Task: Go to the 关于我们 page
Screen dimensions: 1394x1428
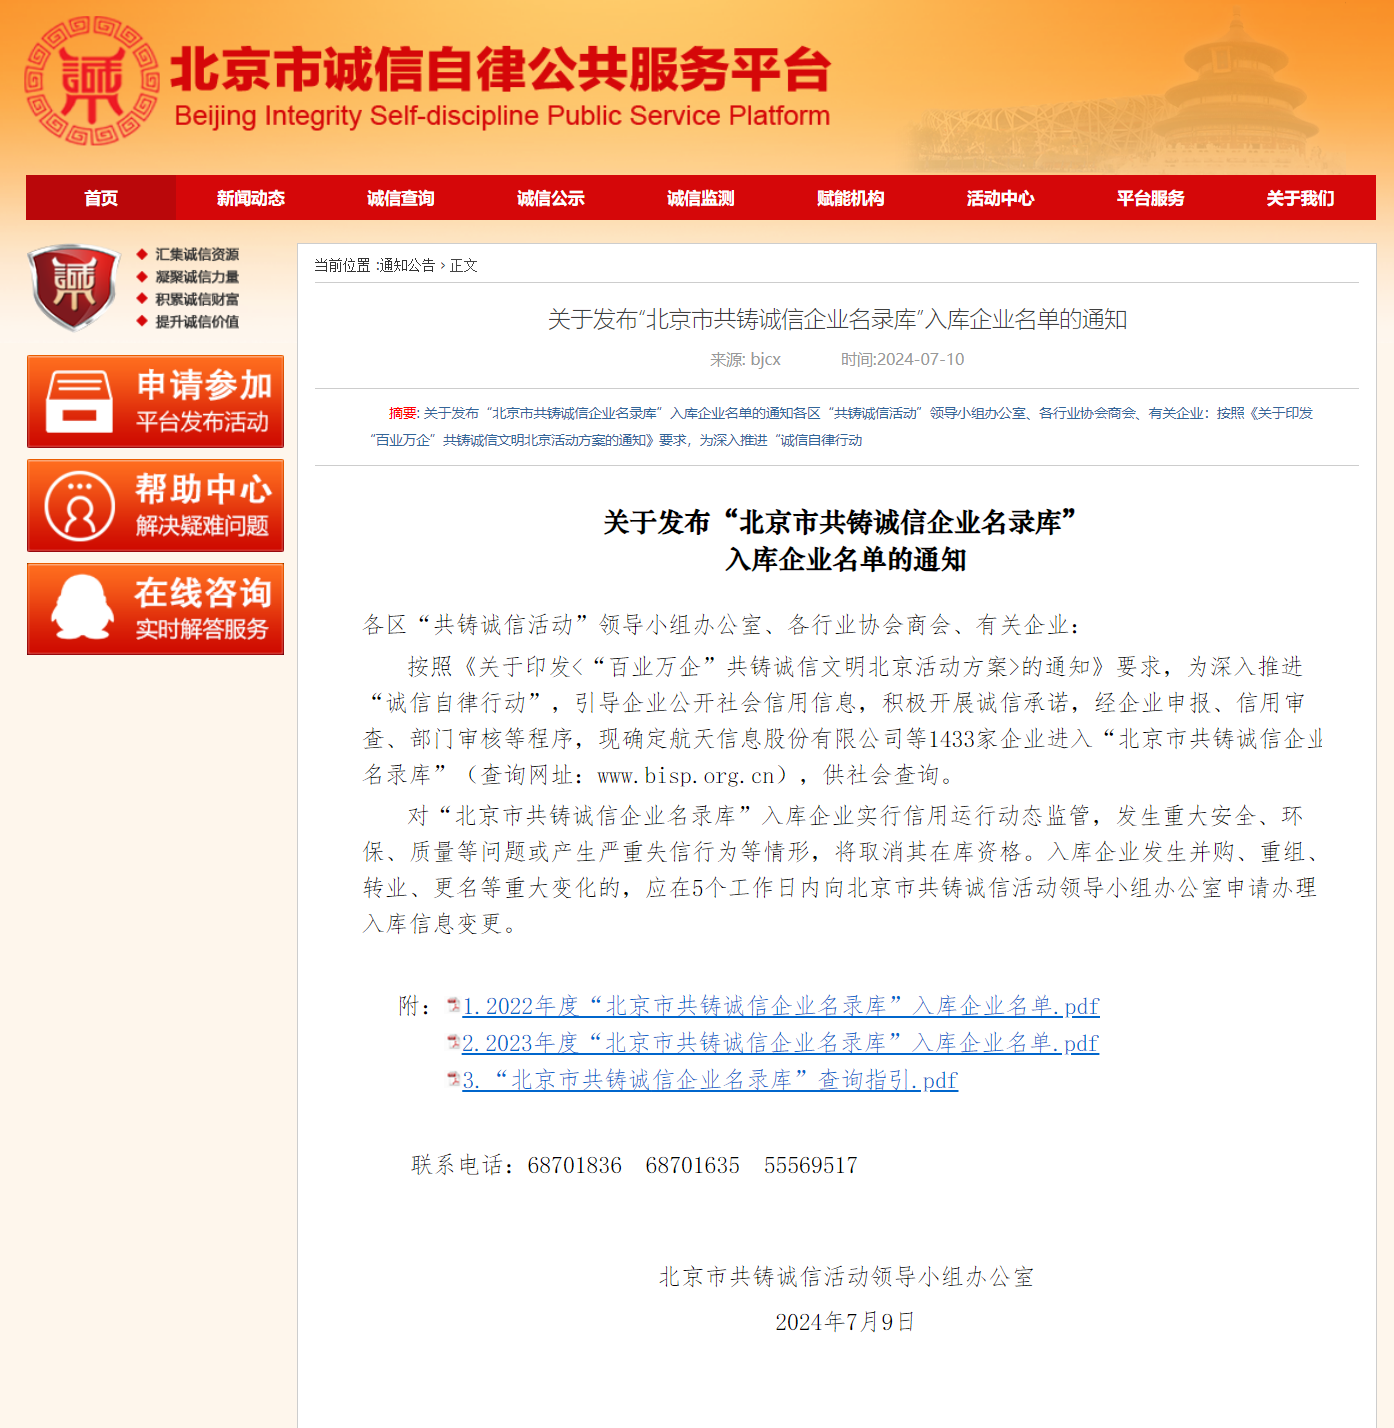Action: 1300,198
